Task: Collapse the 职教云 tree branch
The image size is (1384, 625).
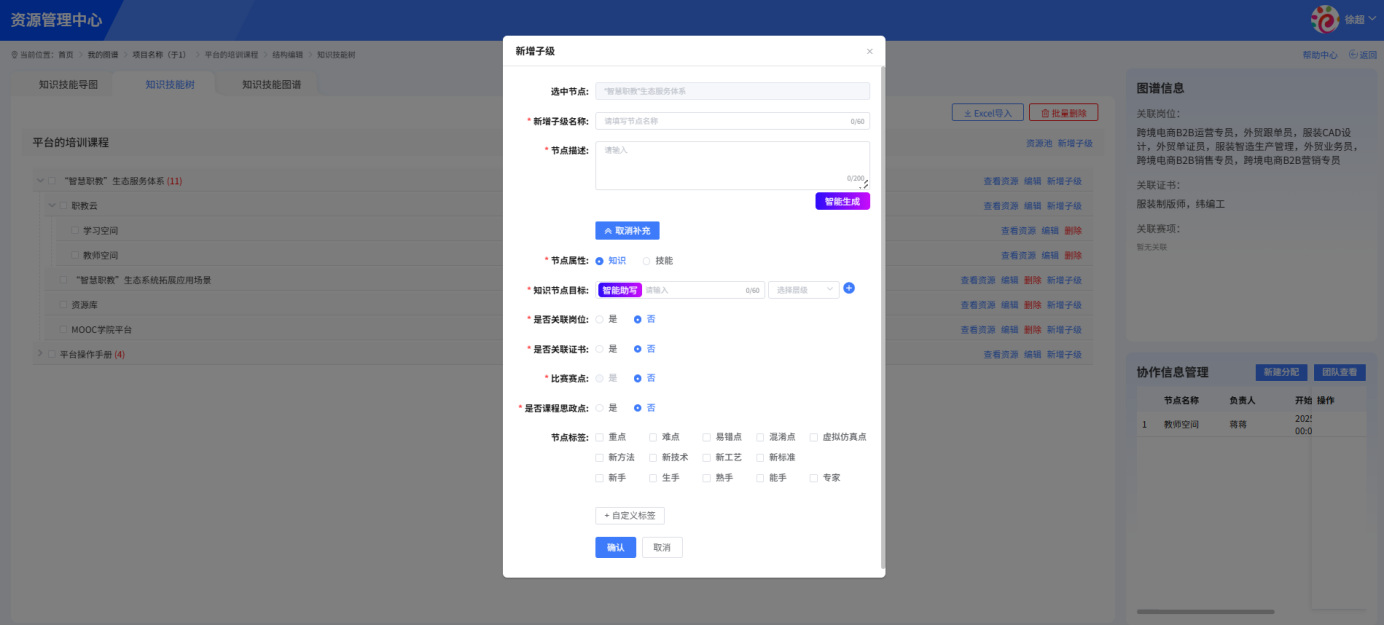Action: (50, 204)
